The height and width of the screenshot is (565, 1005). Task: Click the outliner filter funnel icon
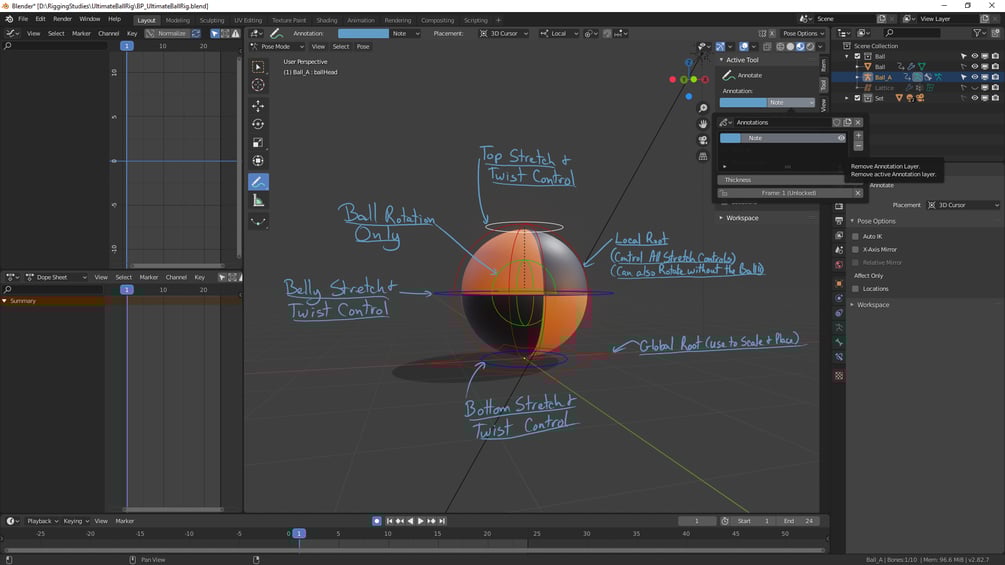pyautogui.click(x=977, y=33)
